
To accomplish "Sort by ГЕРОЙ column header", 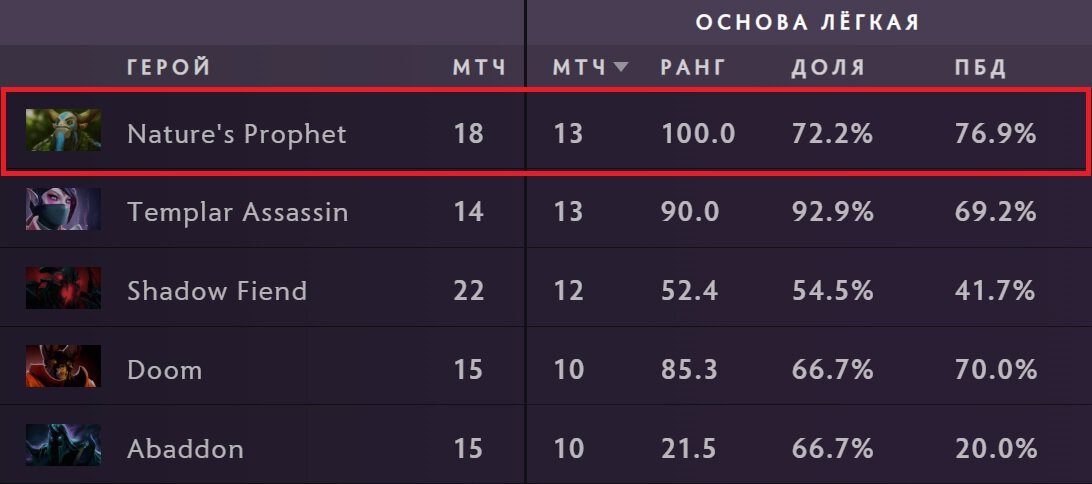I will (169, 68).
